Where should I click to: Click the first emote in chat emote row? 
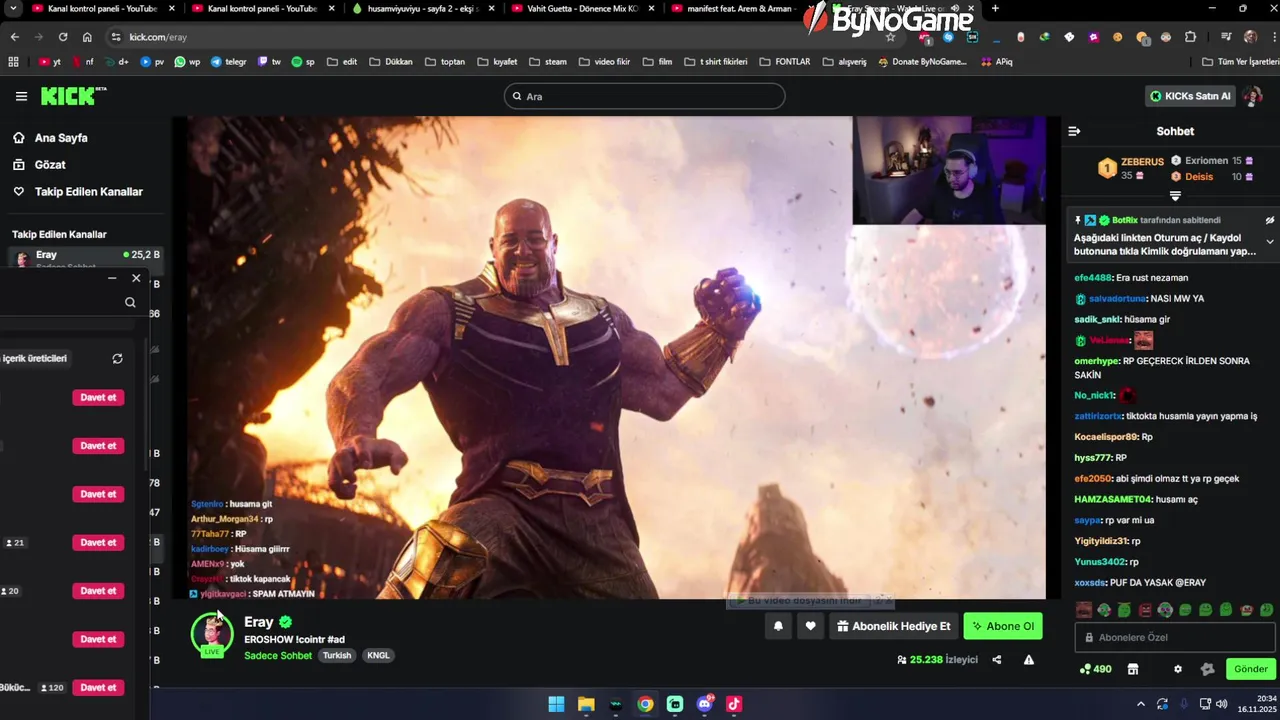point(1084,610)
